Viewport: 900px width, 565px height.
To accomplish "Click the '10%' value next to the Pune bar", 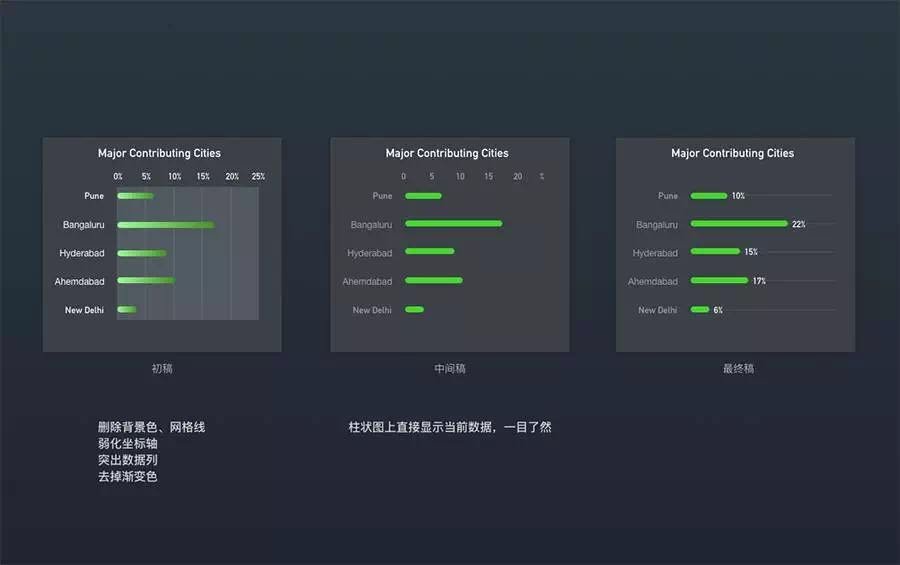I will pyautogui.click(x=738, y=196).
